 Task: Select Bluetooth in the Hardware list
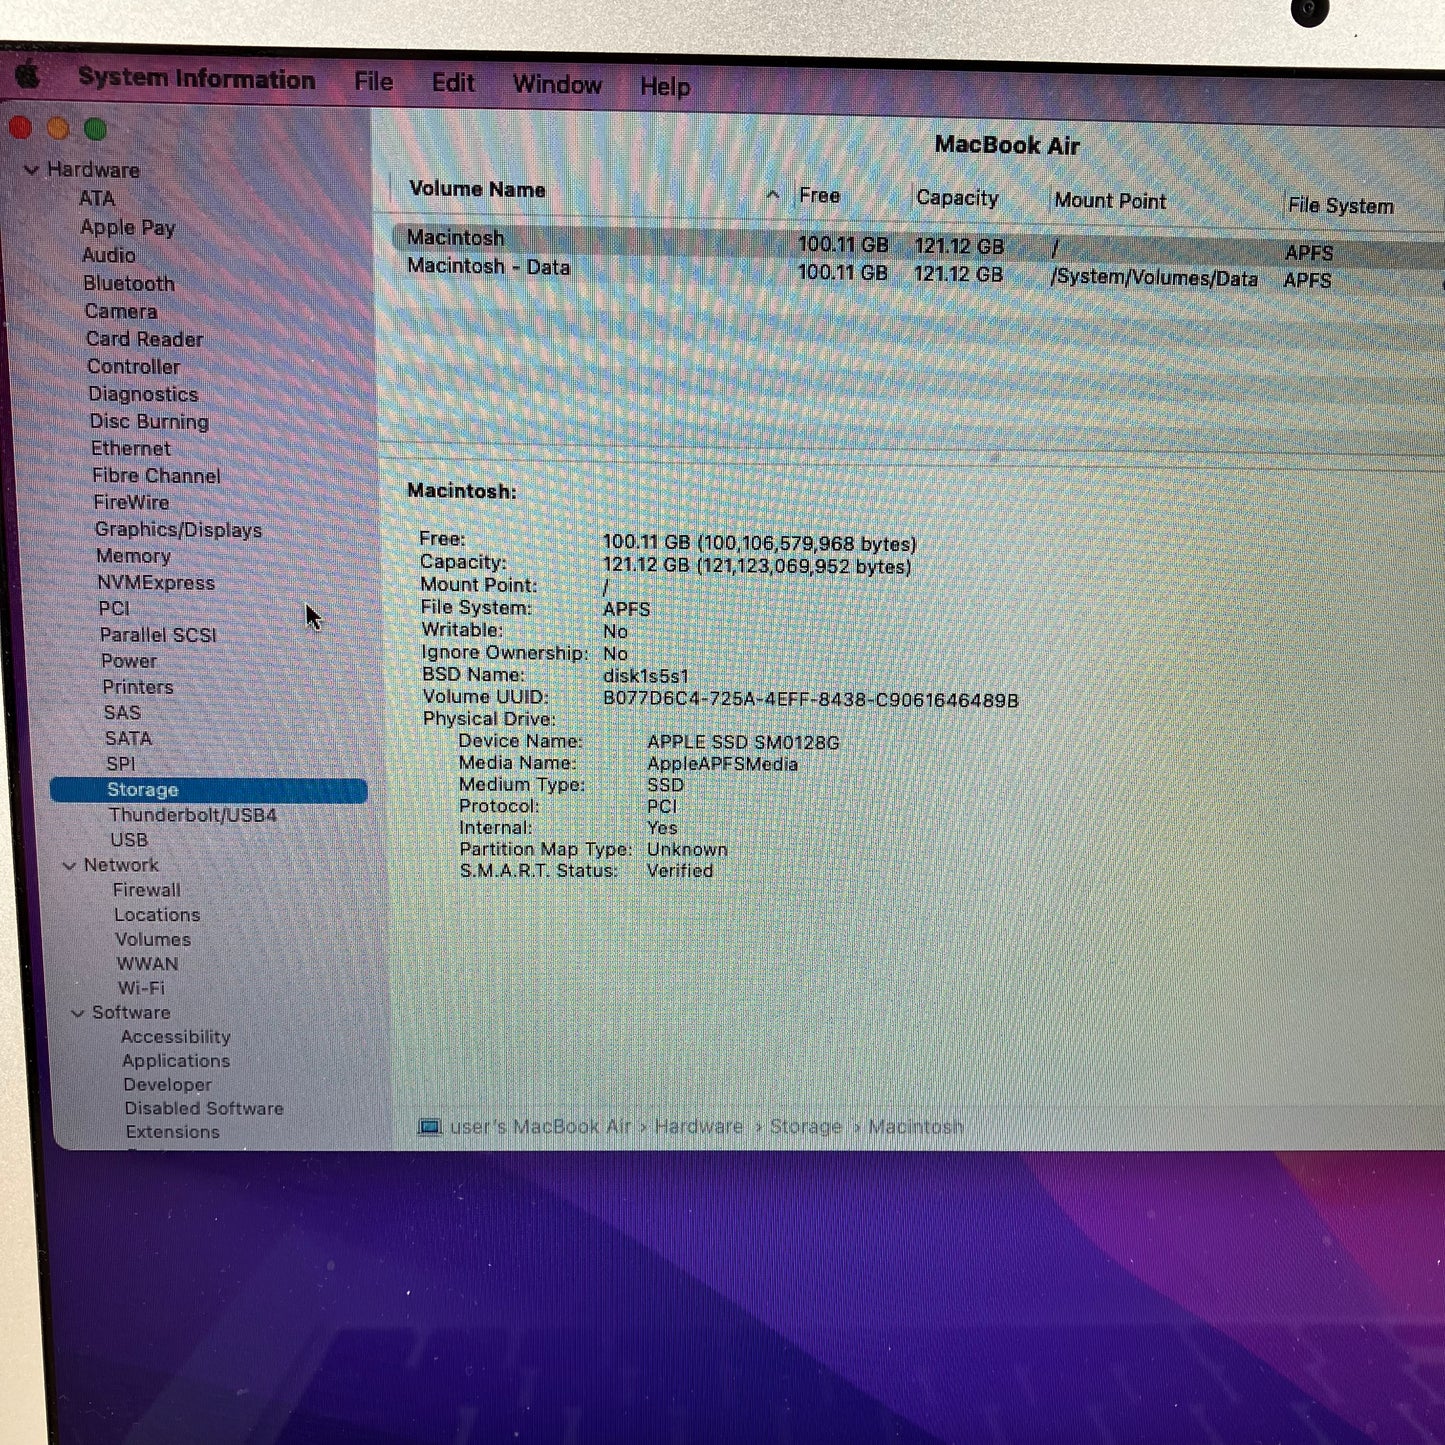click(x=129, y=283)
